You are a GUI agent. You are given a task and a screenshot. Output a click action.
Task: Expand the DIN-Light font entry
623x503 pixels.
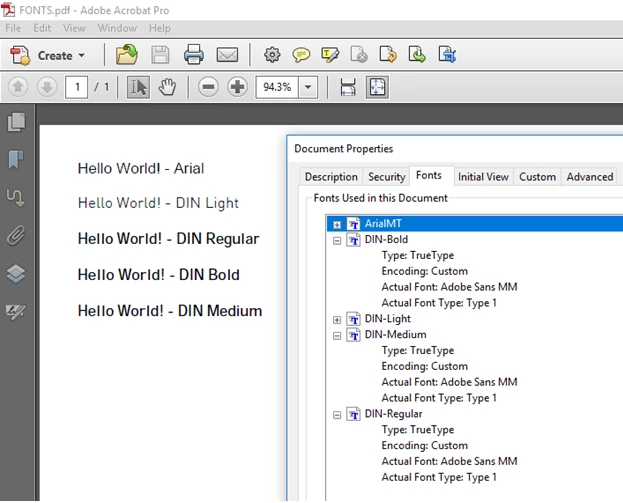tap(337, 320)
